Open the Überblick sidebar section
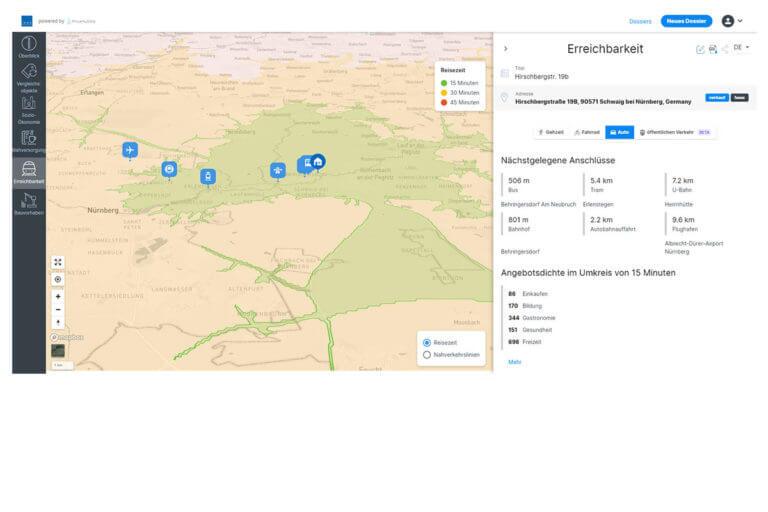The height and width of the screenshot is (512, 768). (28, 47)
